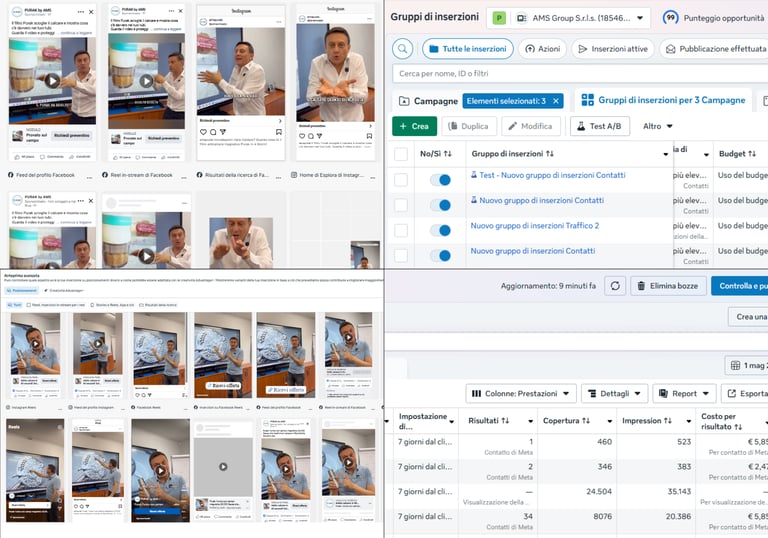Screen dimensions: 768x538
Task: Select checkbox for Test - Nuovo gruppo Contatti row
Action: click(x=401, y=180)
